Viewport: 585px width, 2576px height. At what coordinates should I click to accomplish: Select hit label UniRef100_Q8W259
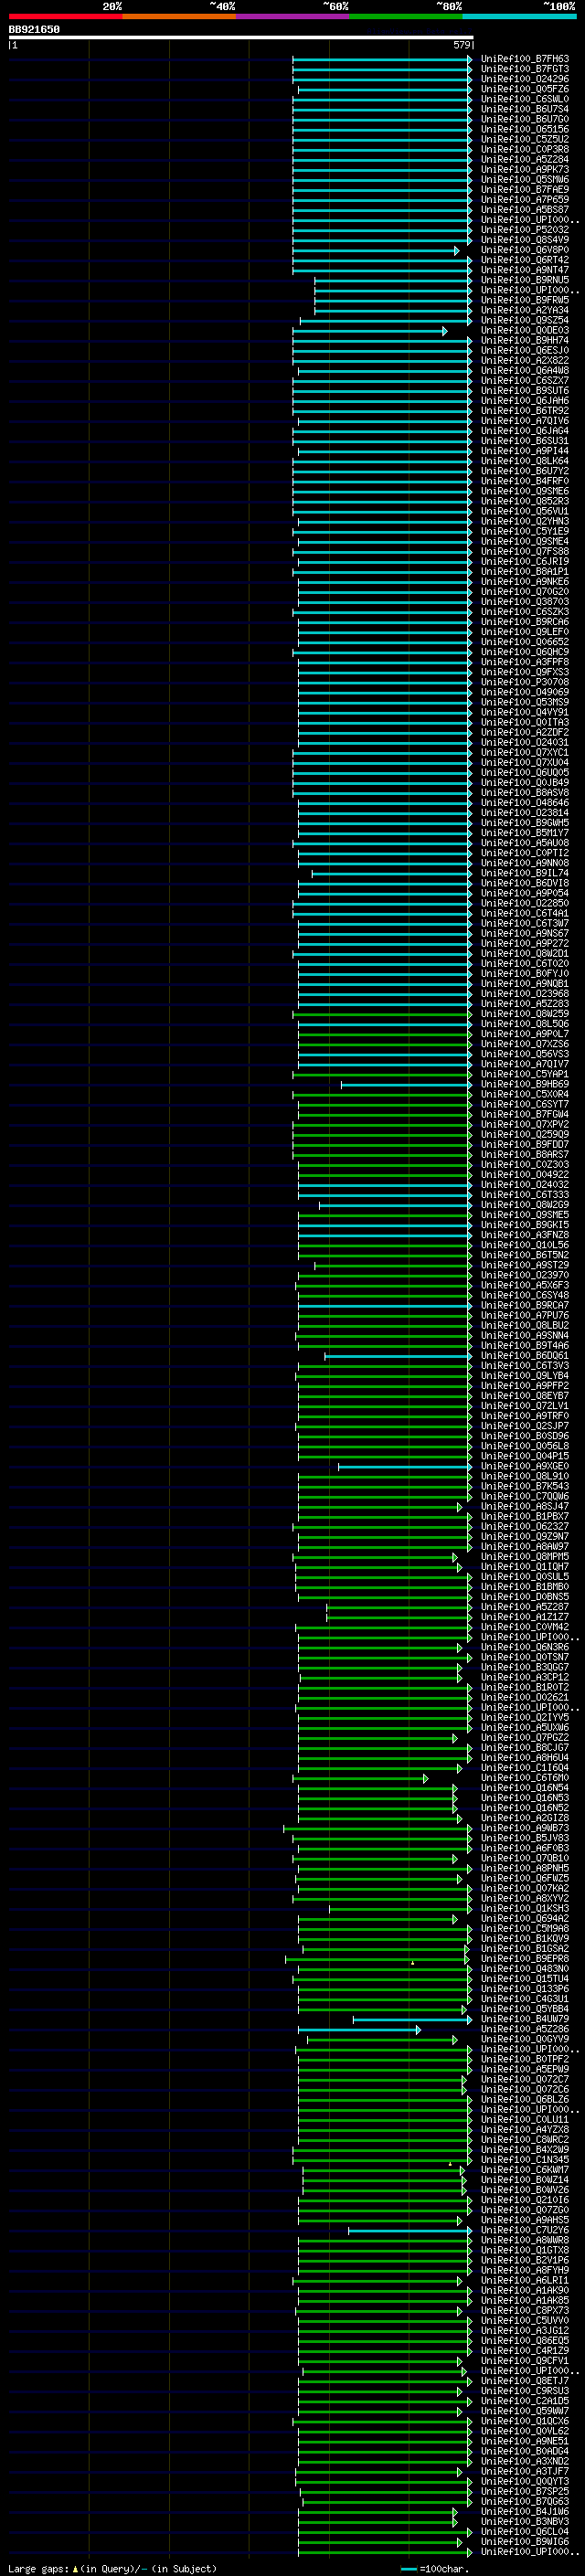(x=525, y=1014)
